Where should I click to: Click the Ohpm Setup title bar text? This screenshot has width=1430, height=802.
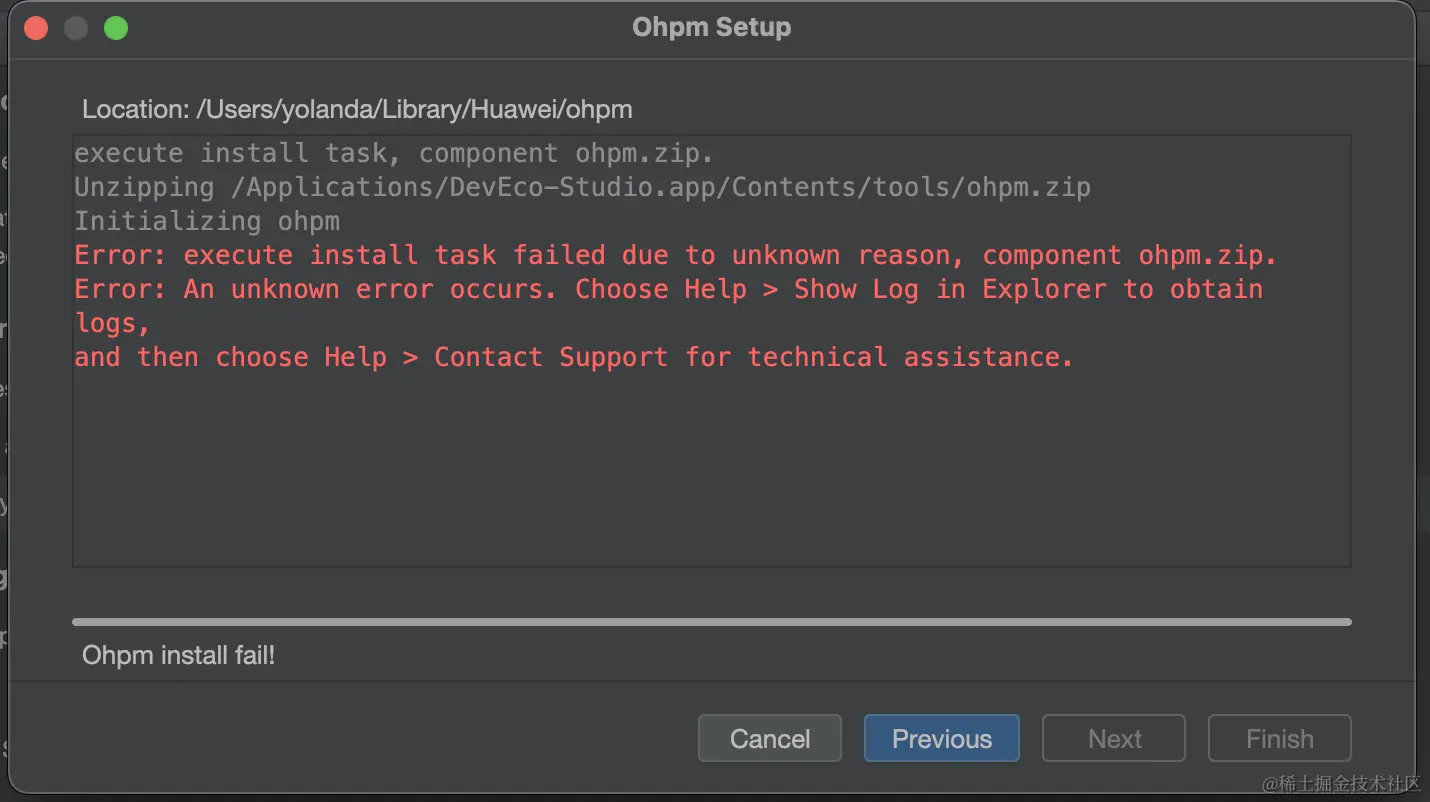(711, 27)
